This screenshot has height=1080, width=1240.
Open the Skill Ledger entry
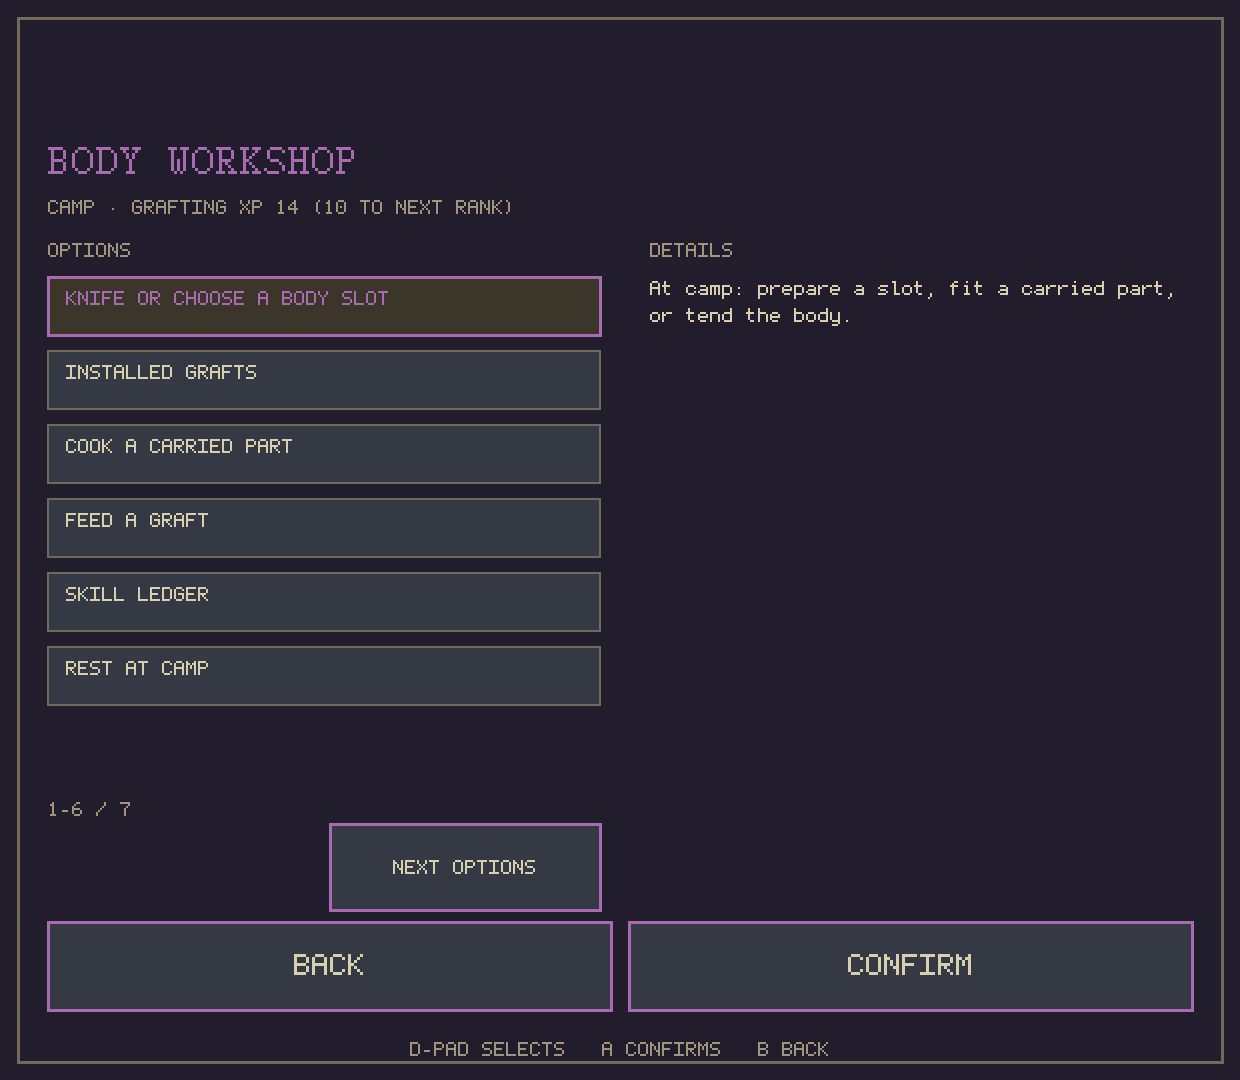point(324,602)
